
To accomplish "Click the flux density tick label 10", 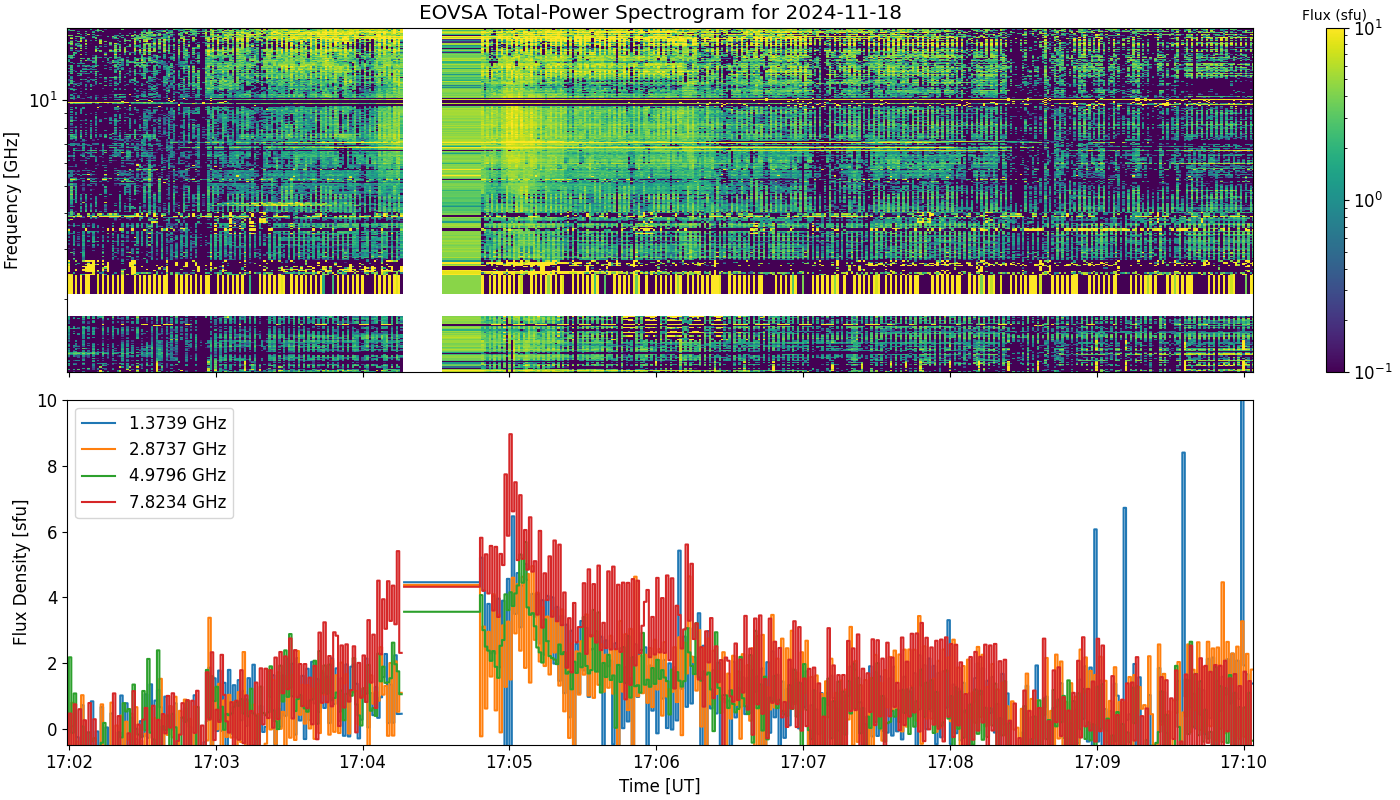I will (48, 401).
